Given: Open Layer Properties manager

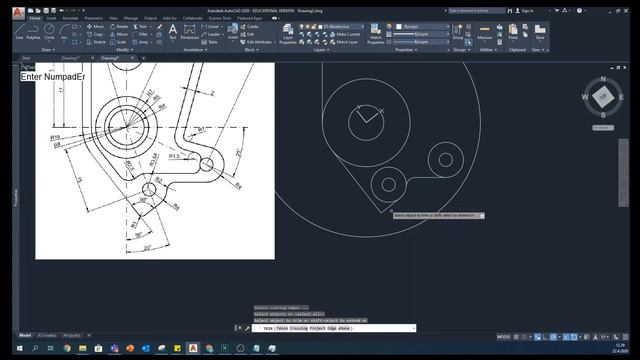Looking at the screenshot, I should pos(288,33).
